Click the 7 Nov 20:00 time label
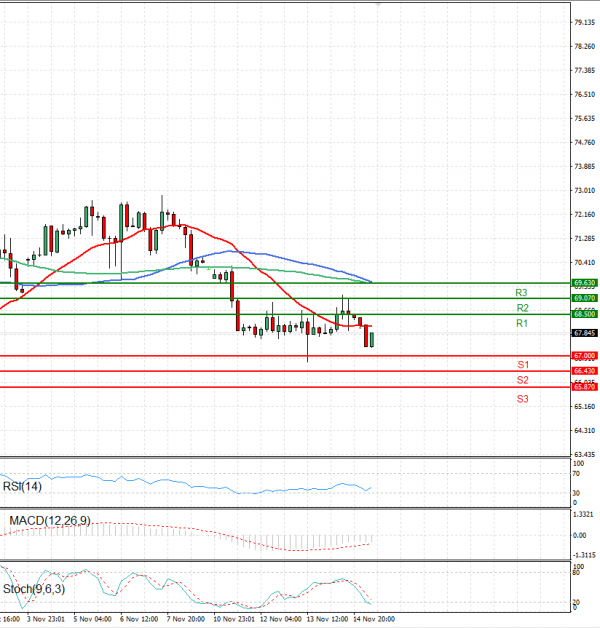The width and height of the screenshot is (600, 628). pyautogui.click(x=186, y=619)
